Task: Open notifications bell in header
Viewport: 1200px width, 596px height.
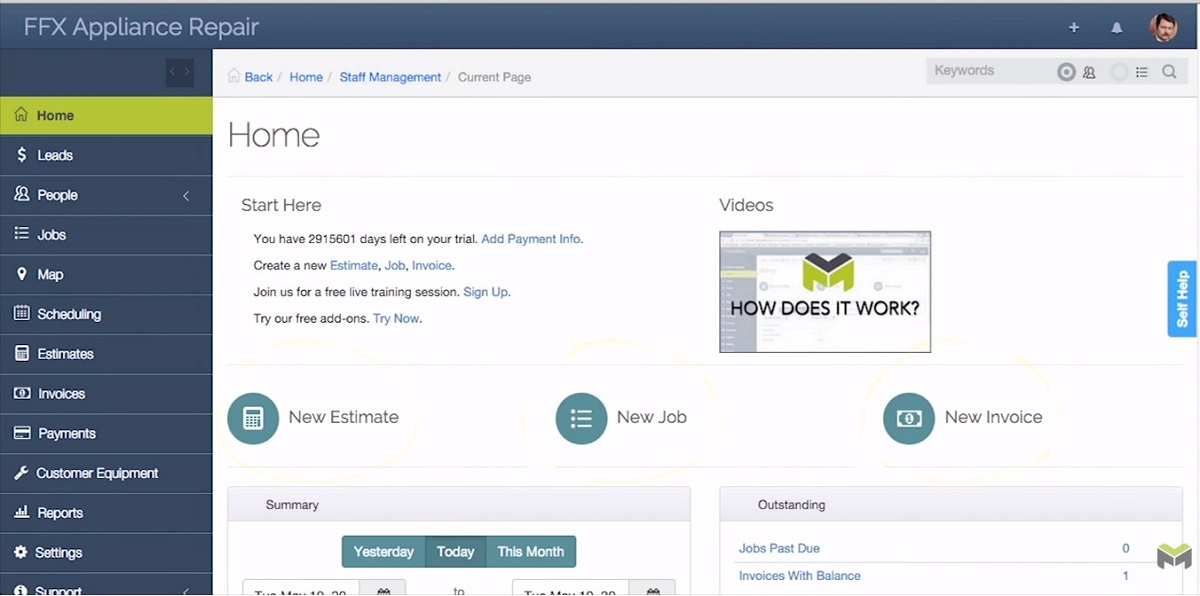Action: tap(1117, 28)
